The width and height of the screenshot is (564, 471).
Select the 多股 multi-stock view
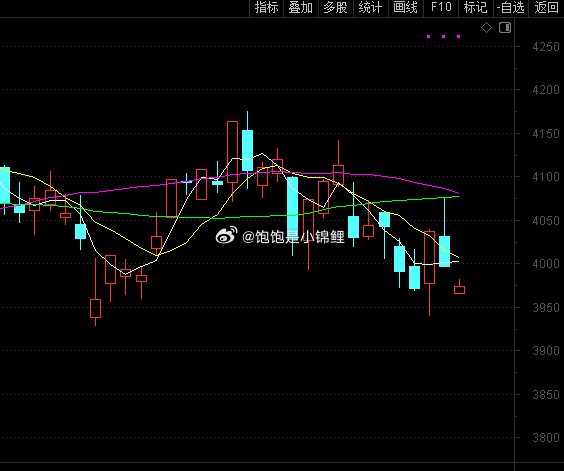pyautogui.click(x=336, y=8)
